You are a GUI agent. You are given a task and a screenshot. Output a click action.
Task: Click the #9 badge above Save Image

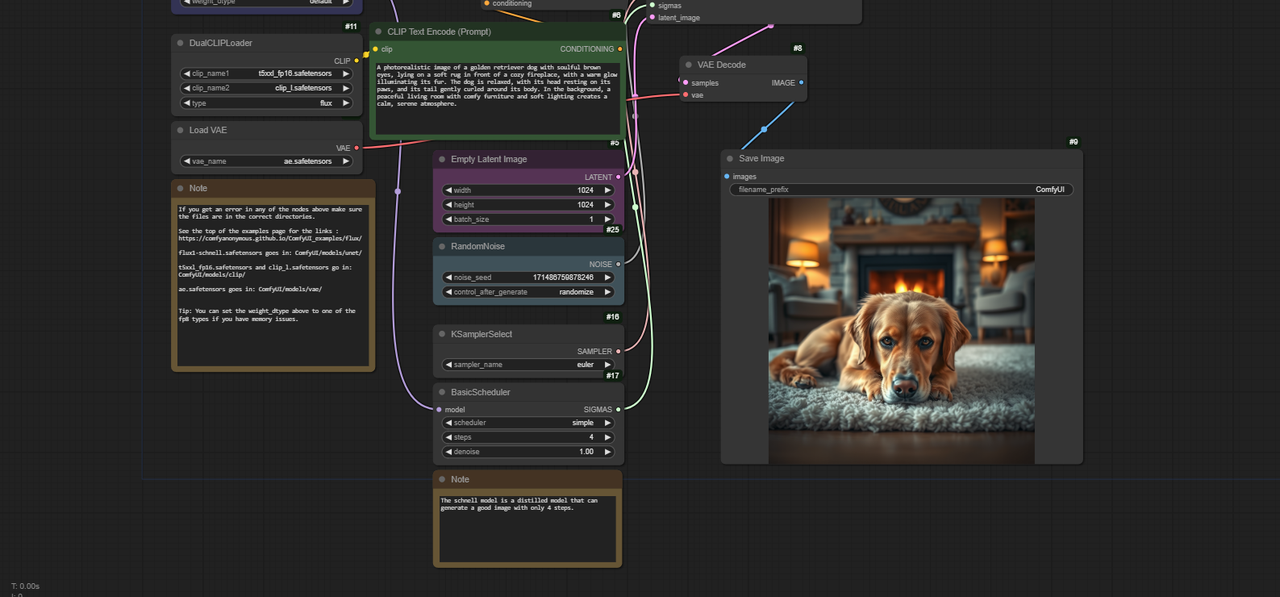coord(1074,142)
